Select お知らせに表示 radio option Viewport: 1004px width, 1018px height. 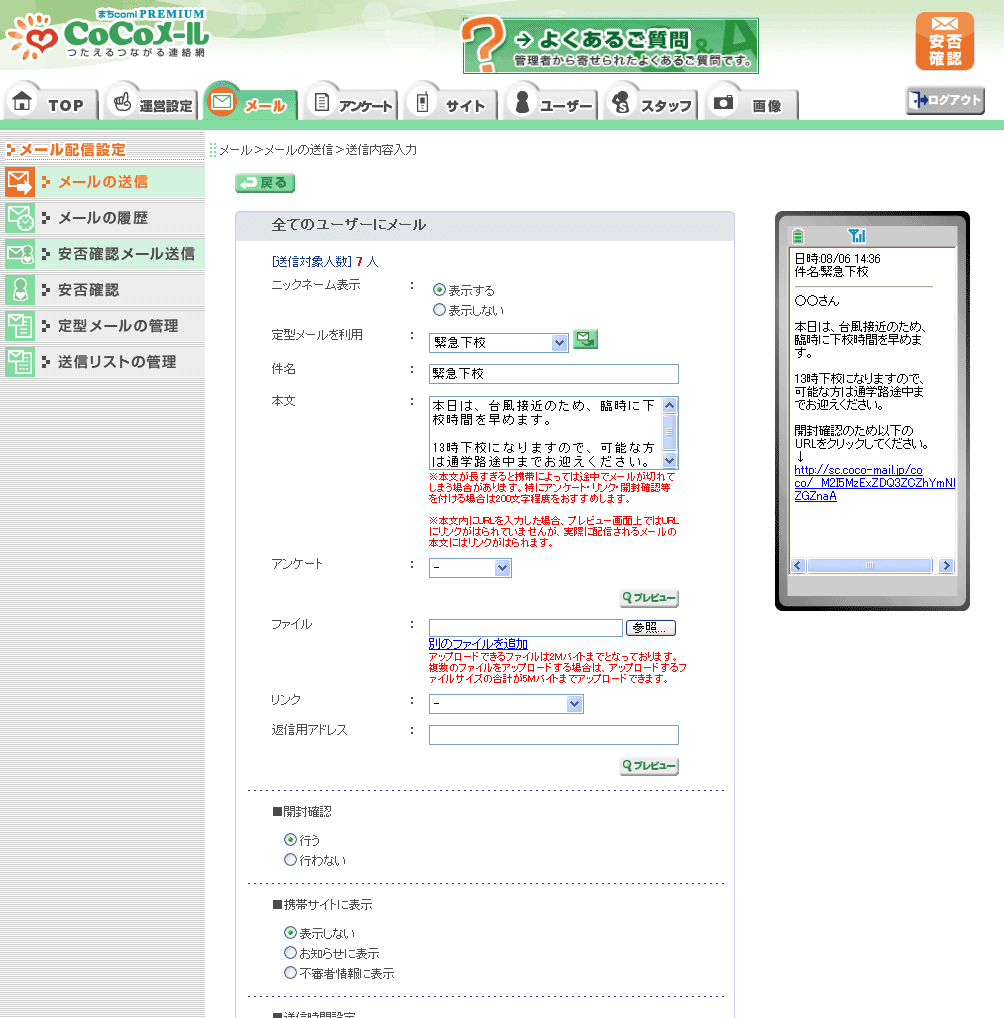coord(291,953)
